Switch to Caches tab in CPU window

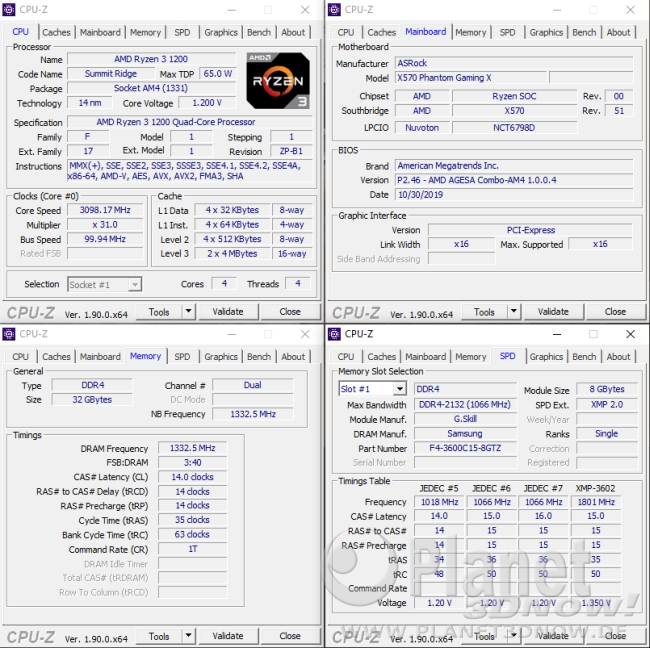pos(56,32)
